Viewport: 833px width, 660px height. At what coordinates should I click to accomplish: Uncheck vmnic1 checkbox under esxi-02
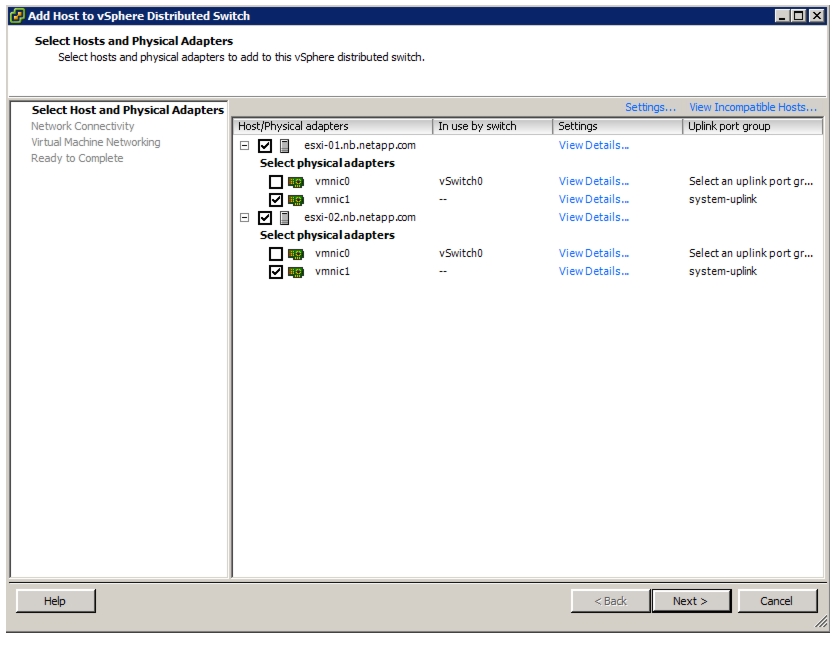pos(276,272)
